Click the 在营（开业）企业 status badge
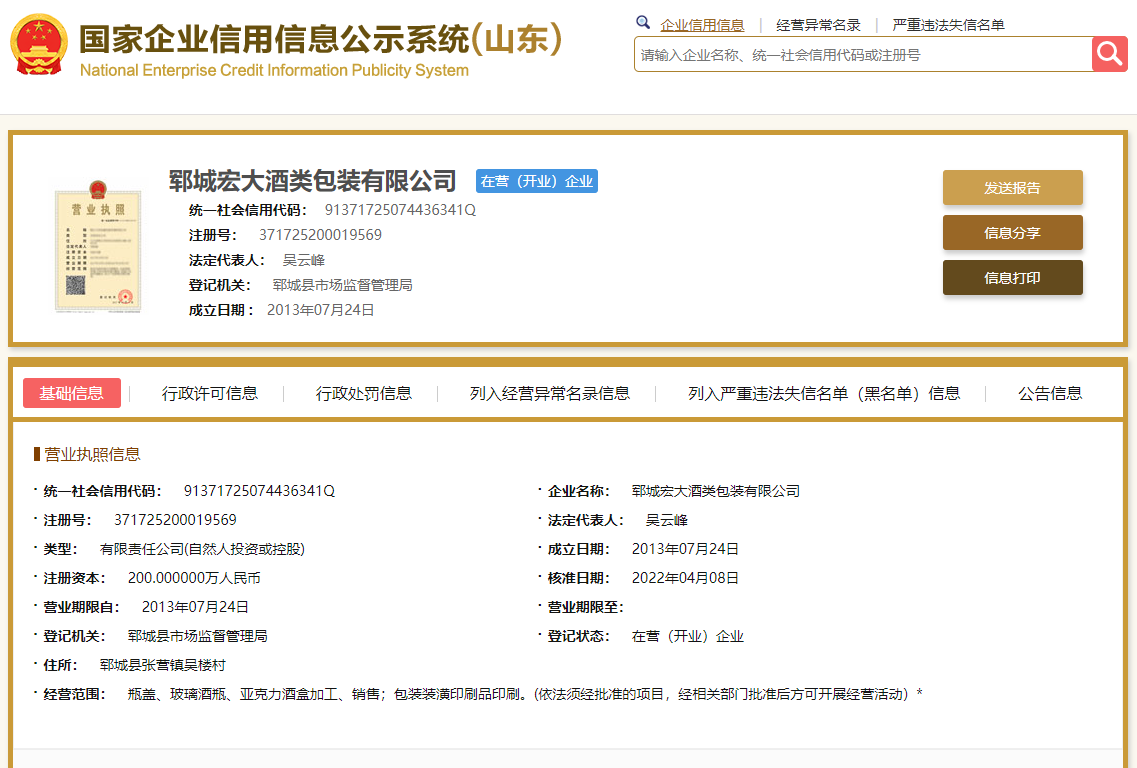 pyautogui.click(x=536, y=181)
